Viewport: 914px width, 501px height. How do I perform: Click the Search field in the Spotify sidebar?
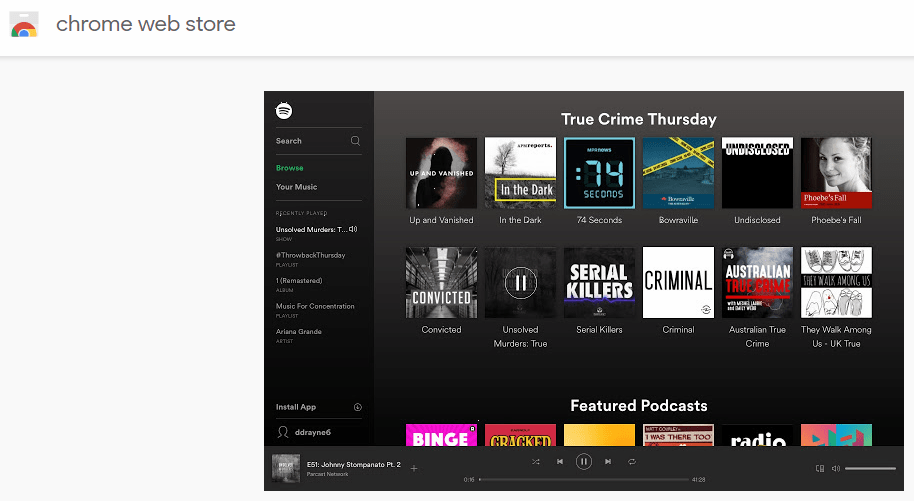318,141
